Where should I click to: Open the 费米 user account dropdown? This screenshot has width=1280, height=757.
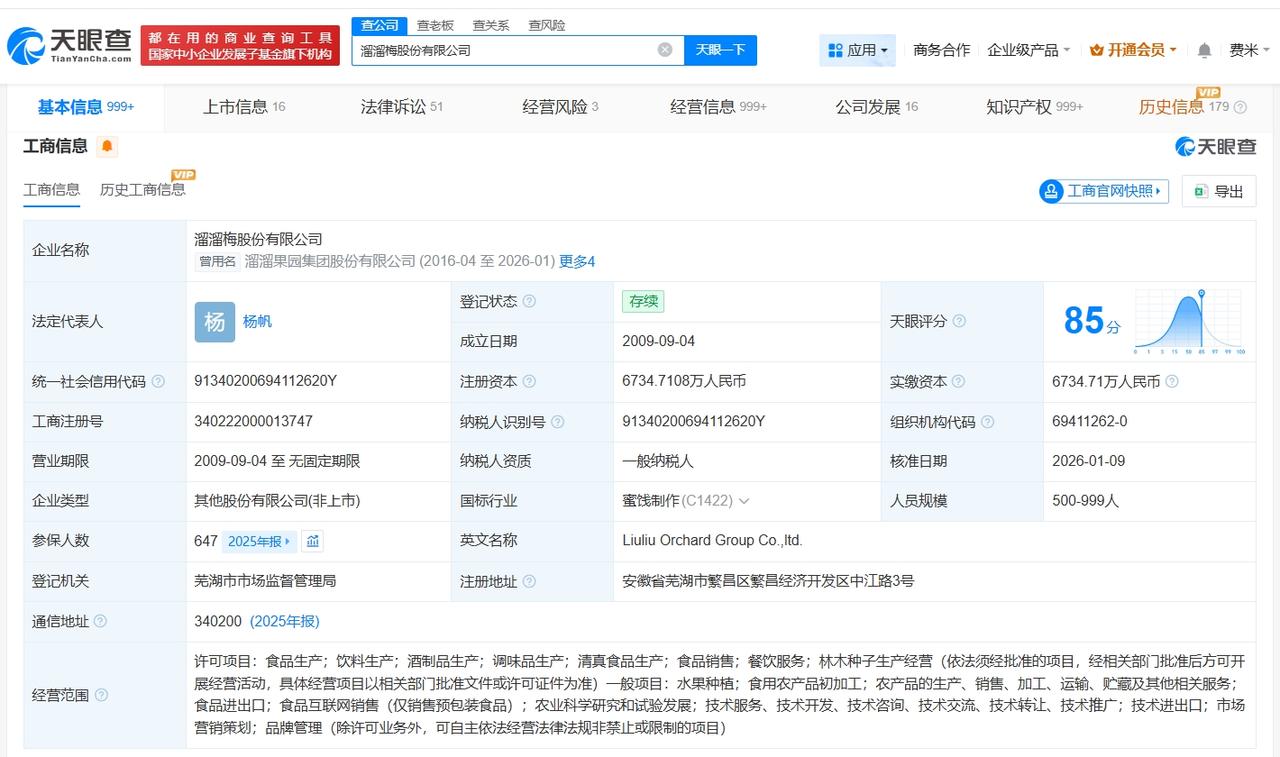(1250, 50)
